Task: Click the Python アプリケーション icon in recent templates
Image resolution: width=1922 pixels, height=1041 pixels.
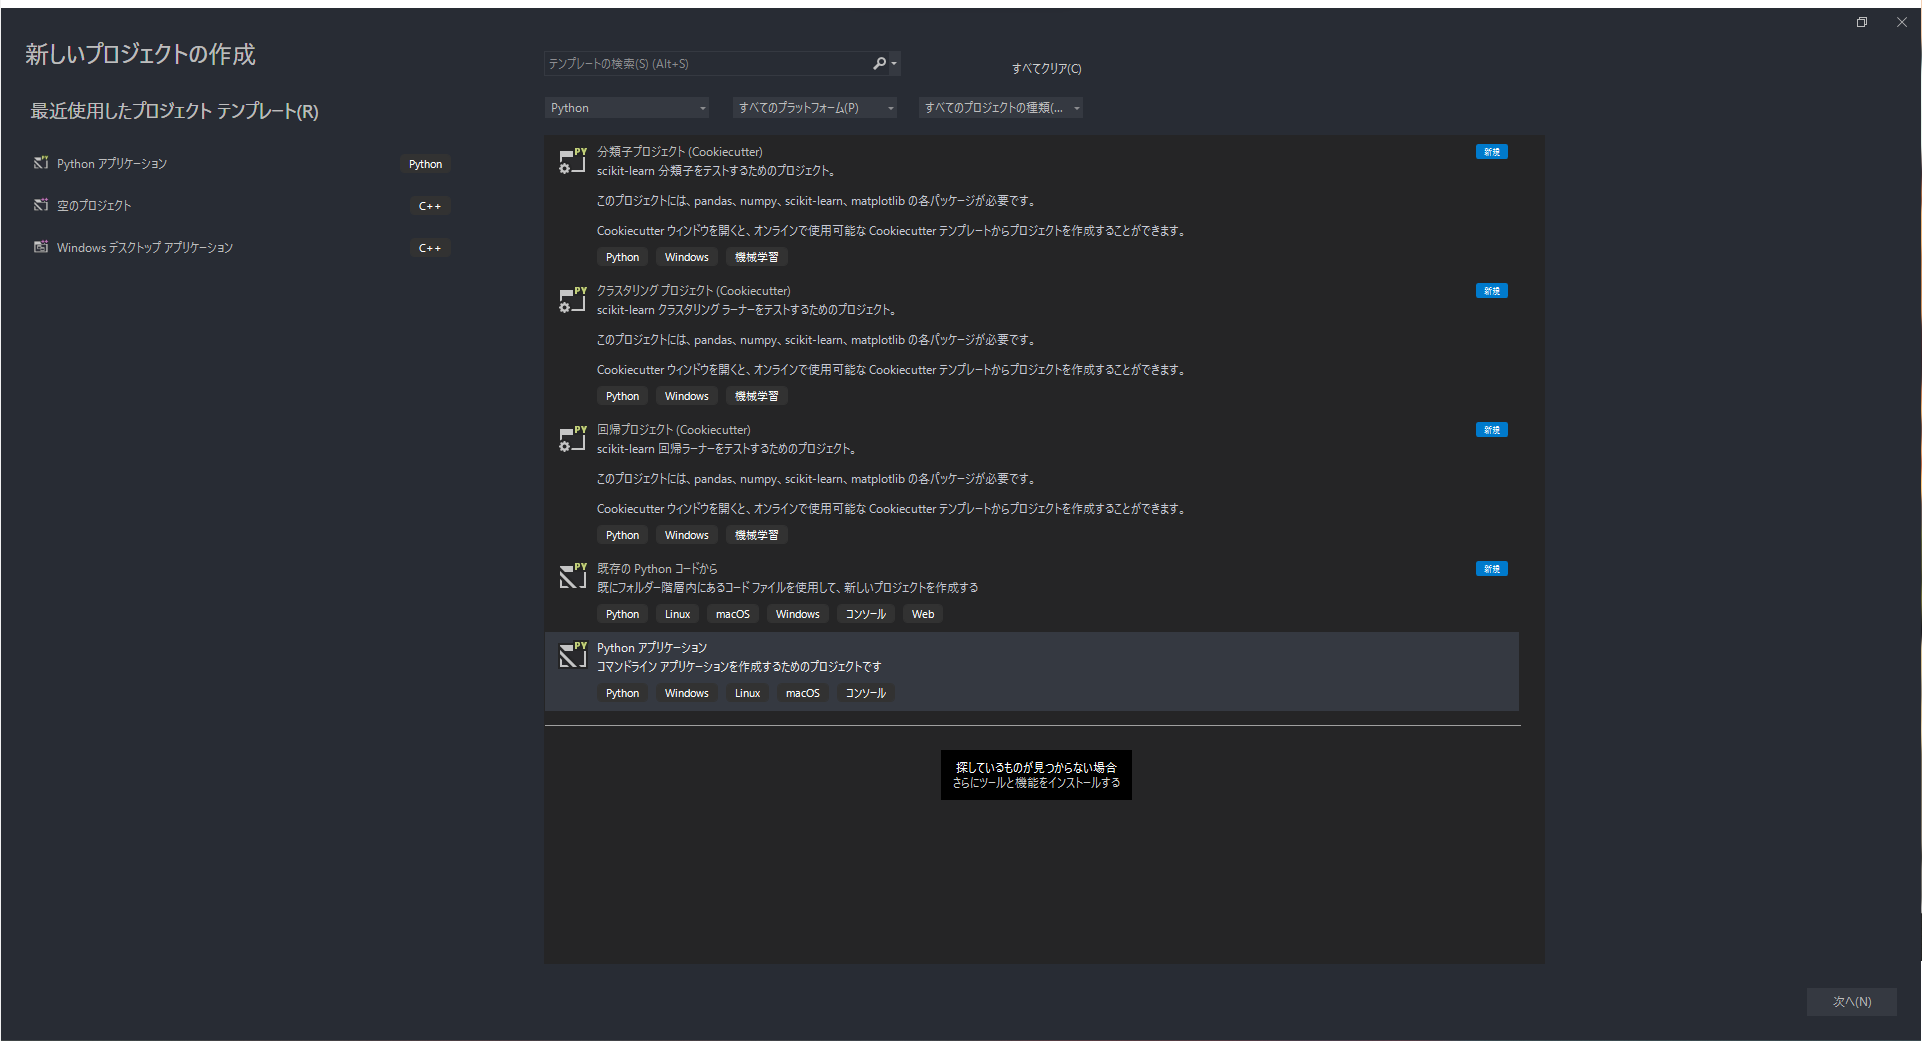Action: pyautogui.click(x=41, y=162)
